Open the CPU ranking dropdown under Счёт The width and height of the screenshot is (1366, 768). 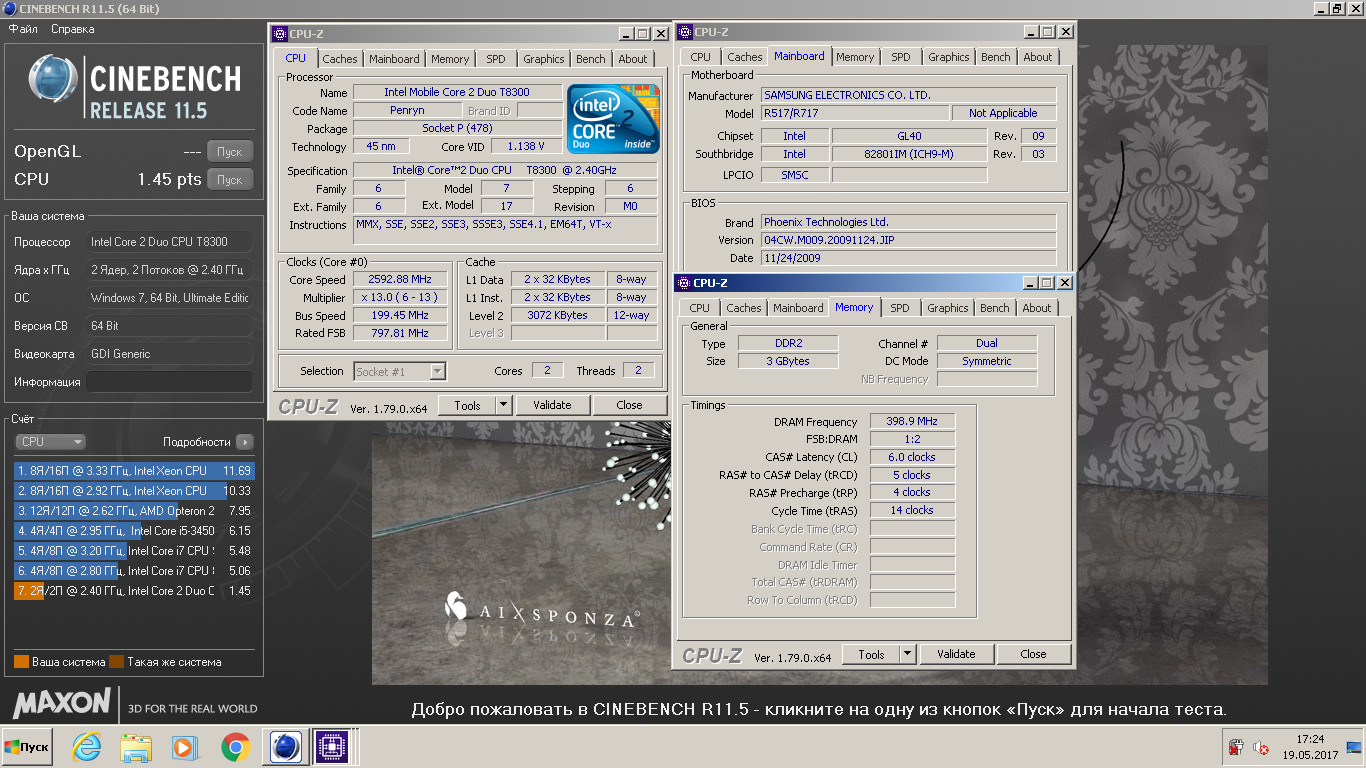[x=50, y=441]
